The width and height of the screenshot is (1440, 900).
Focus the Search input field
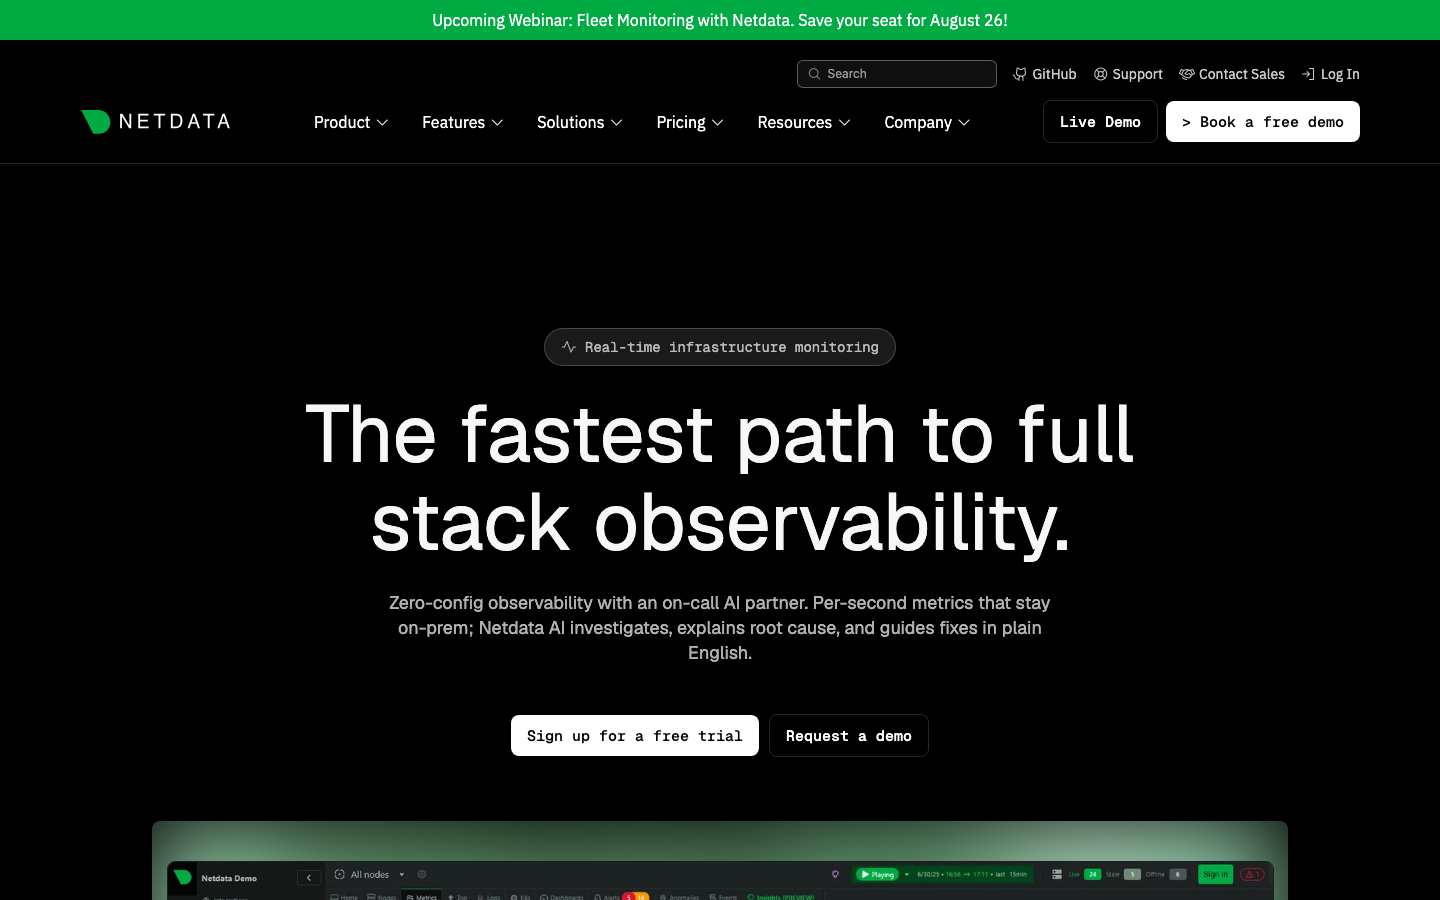click(x=897, y=74)
